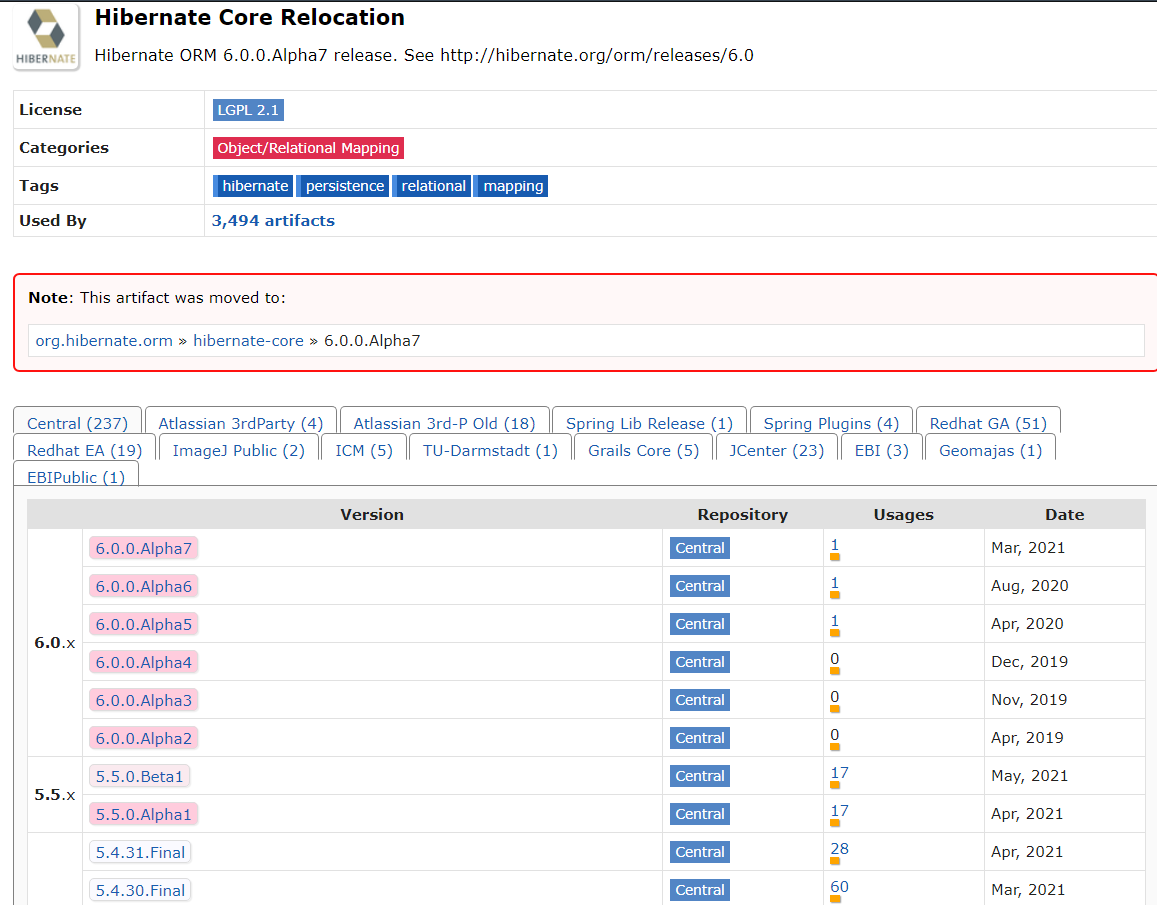Open version 6.0.0.Alpha4

point(143,662)
